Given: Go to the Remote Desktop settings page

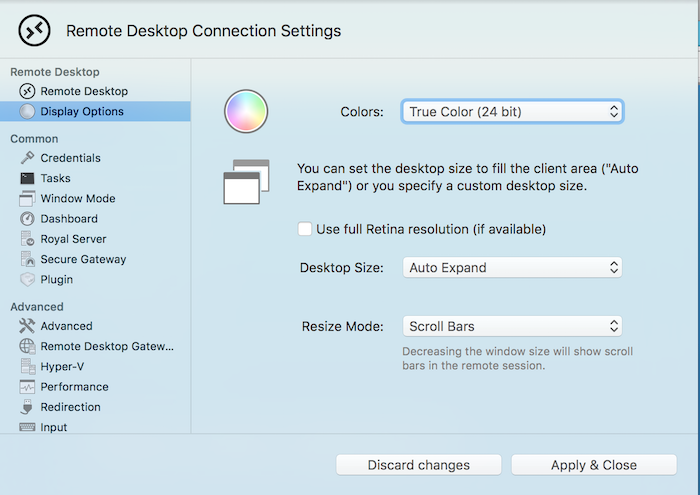Looking at the screenshot, I should pyautogui.click(x=84, y=91).
